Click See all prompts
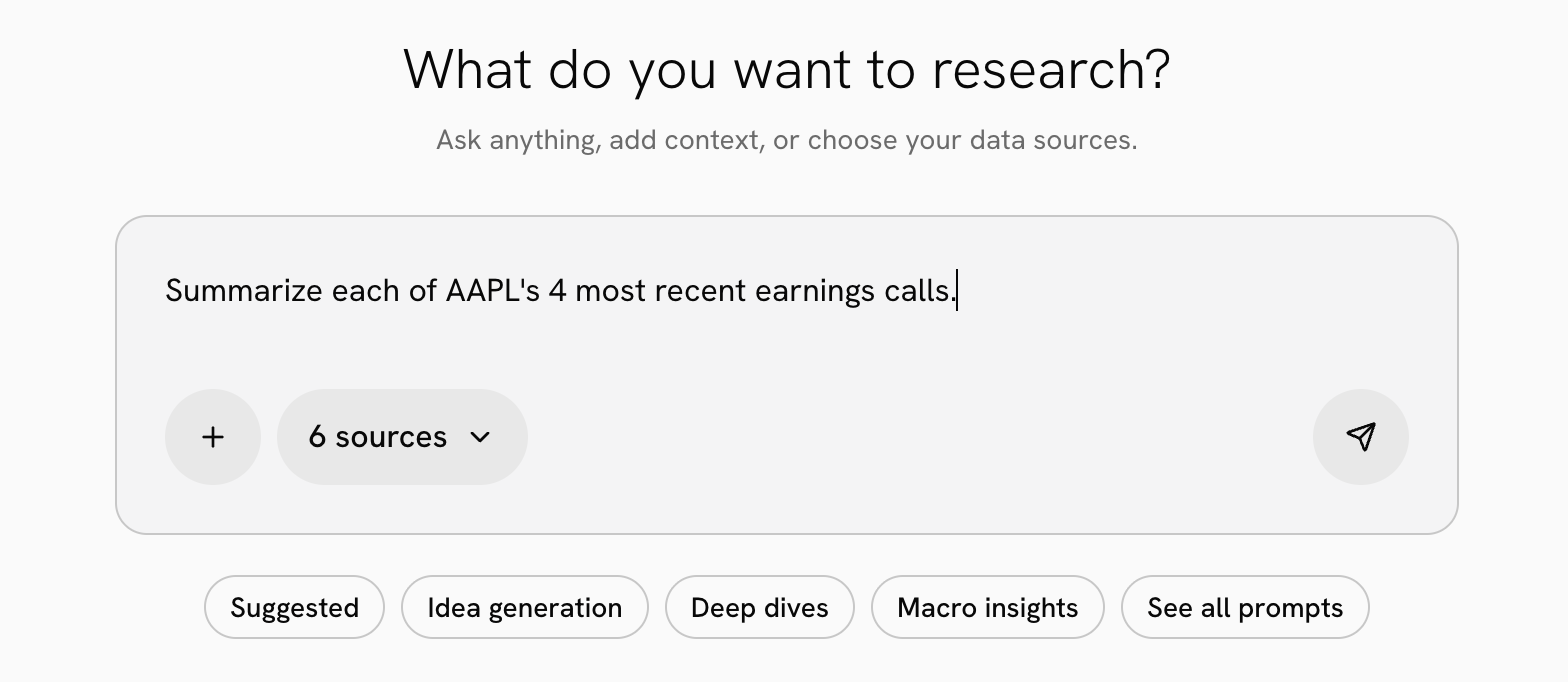Viewport: 1568px width, 682px height. tap(1245, 607)
